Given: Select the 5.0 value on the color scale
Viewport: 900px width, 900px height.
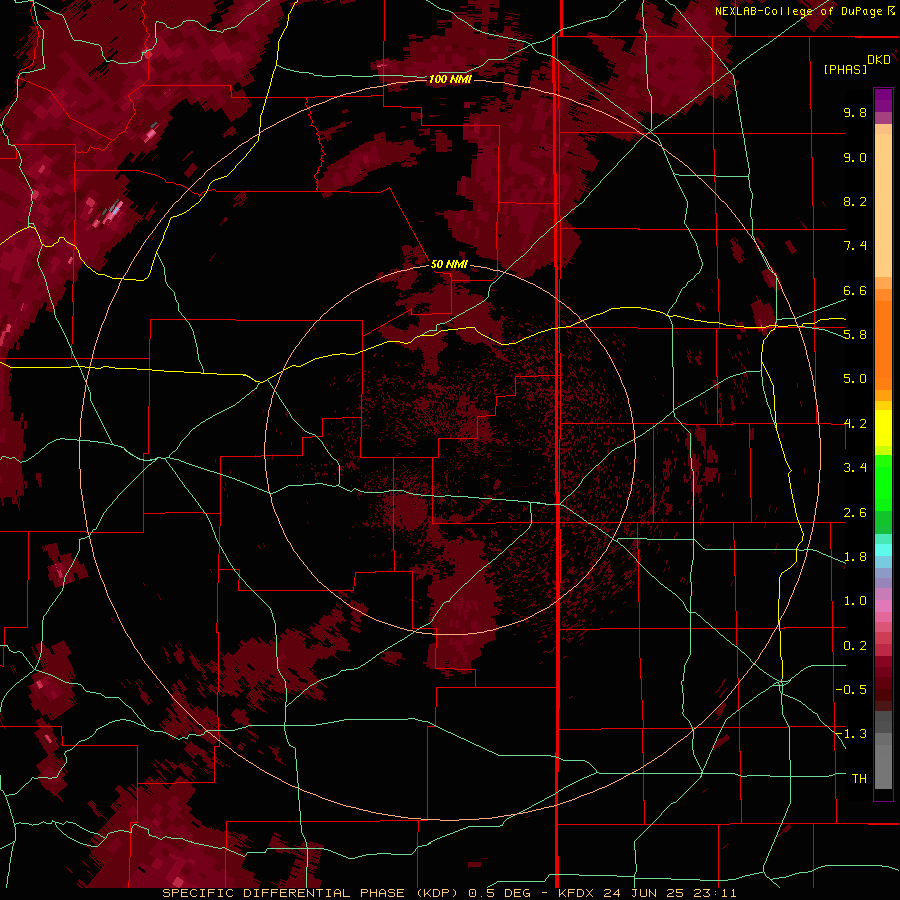Looking at the screenshot, I should coord(855,379).
